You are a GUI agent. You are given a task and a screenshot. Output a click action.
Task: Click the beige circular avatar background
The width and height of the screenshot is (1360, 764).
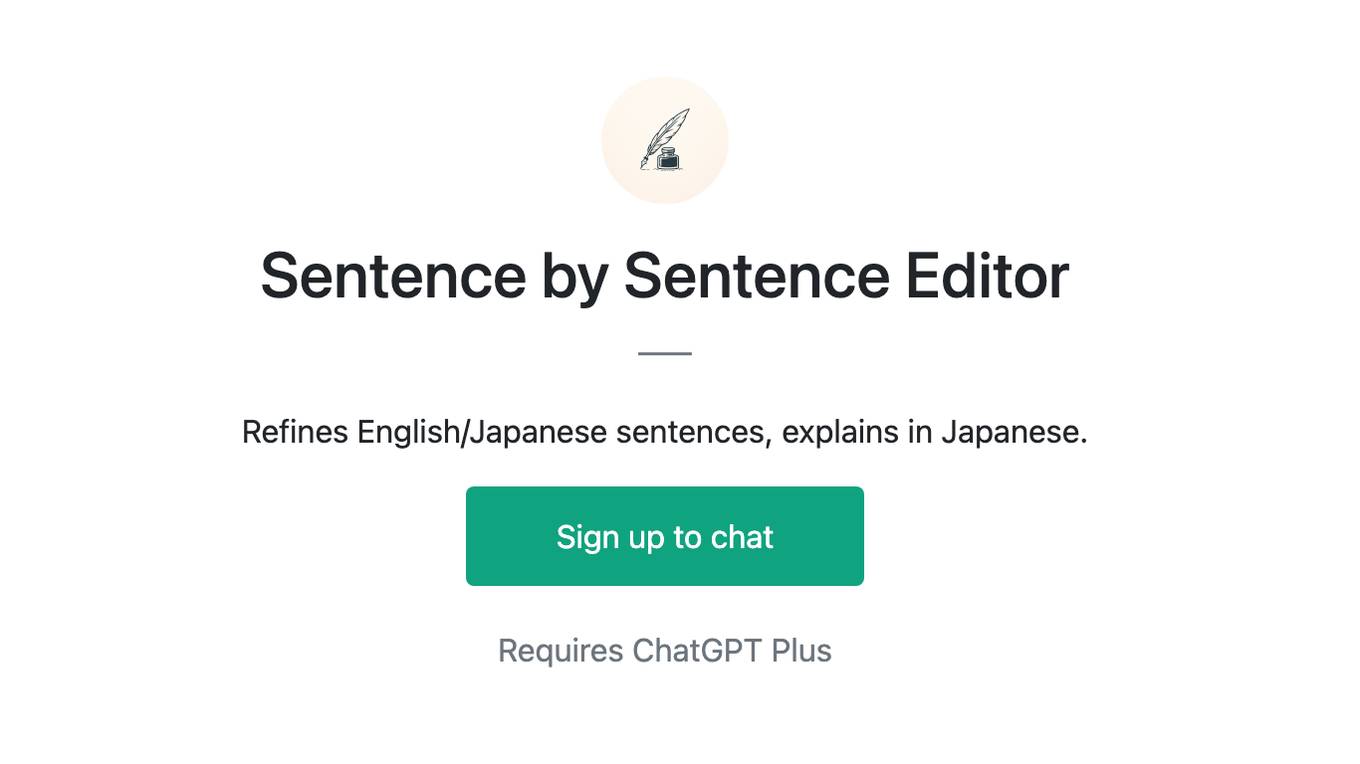coord(665,140)
